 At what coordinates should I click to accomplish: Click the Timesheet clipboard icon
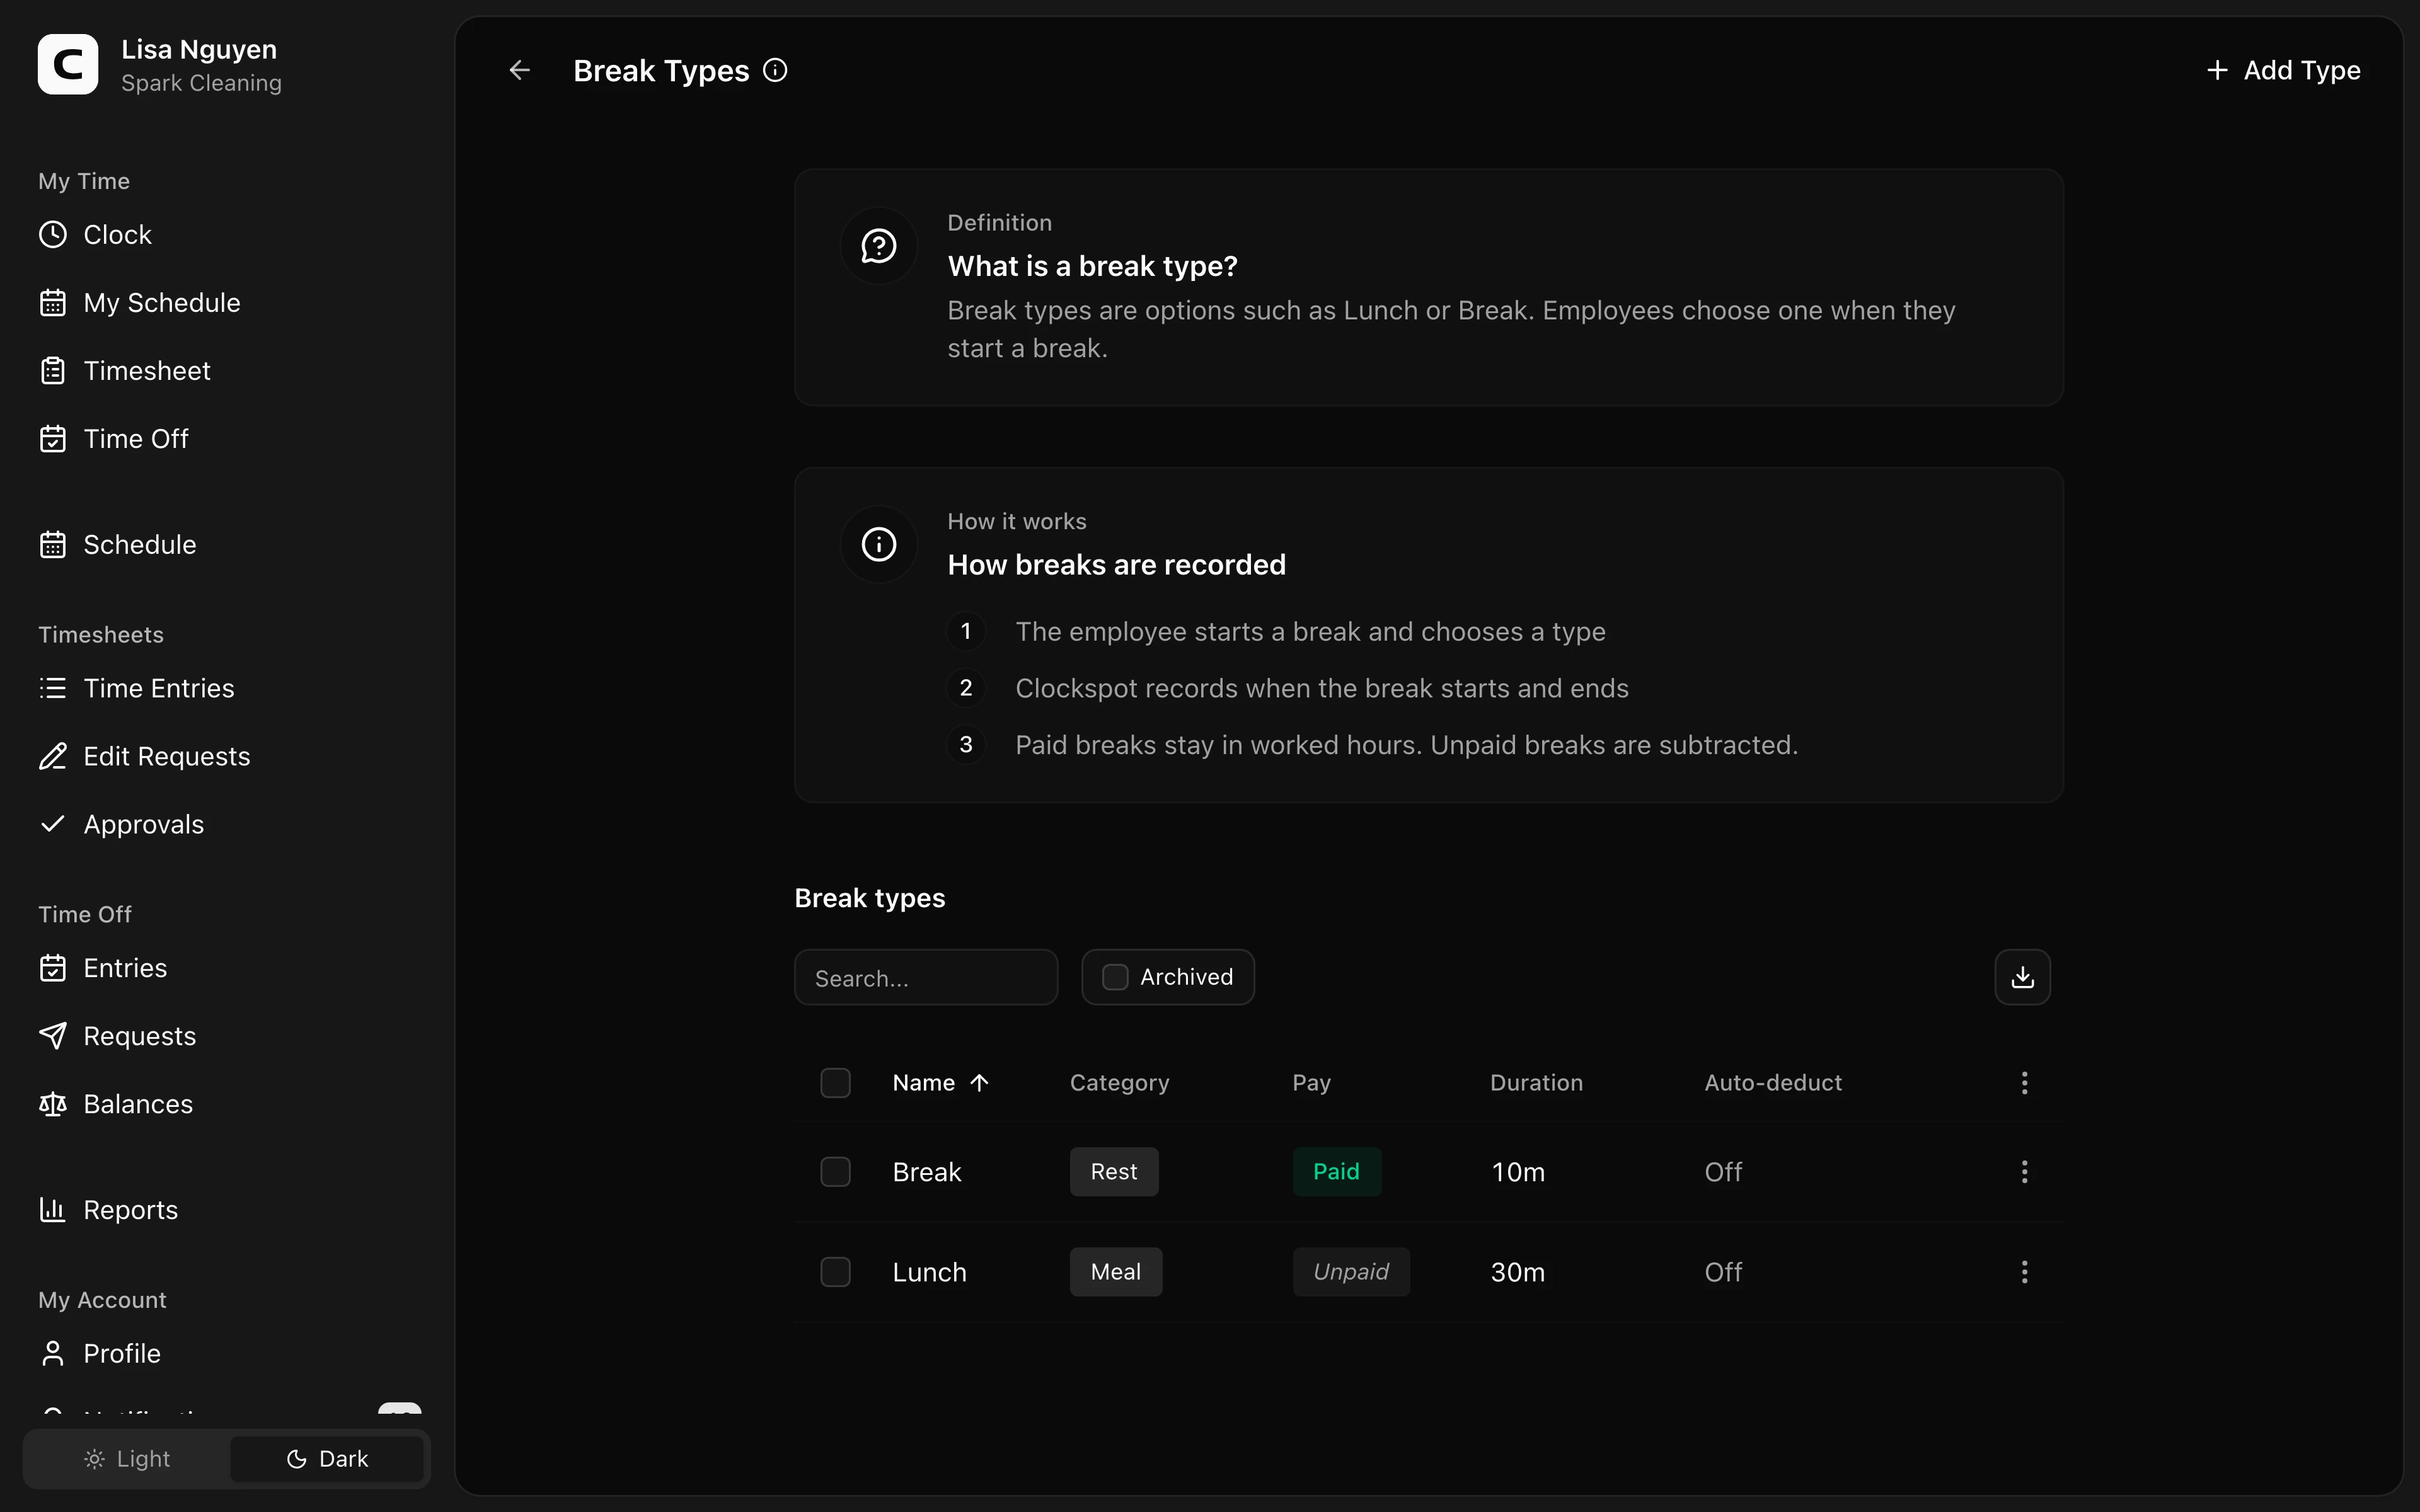pos(53,371)
